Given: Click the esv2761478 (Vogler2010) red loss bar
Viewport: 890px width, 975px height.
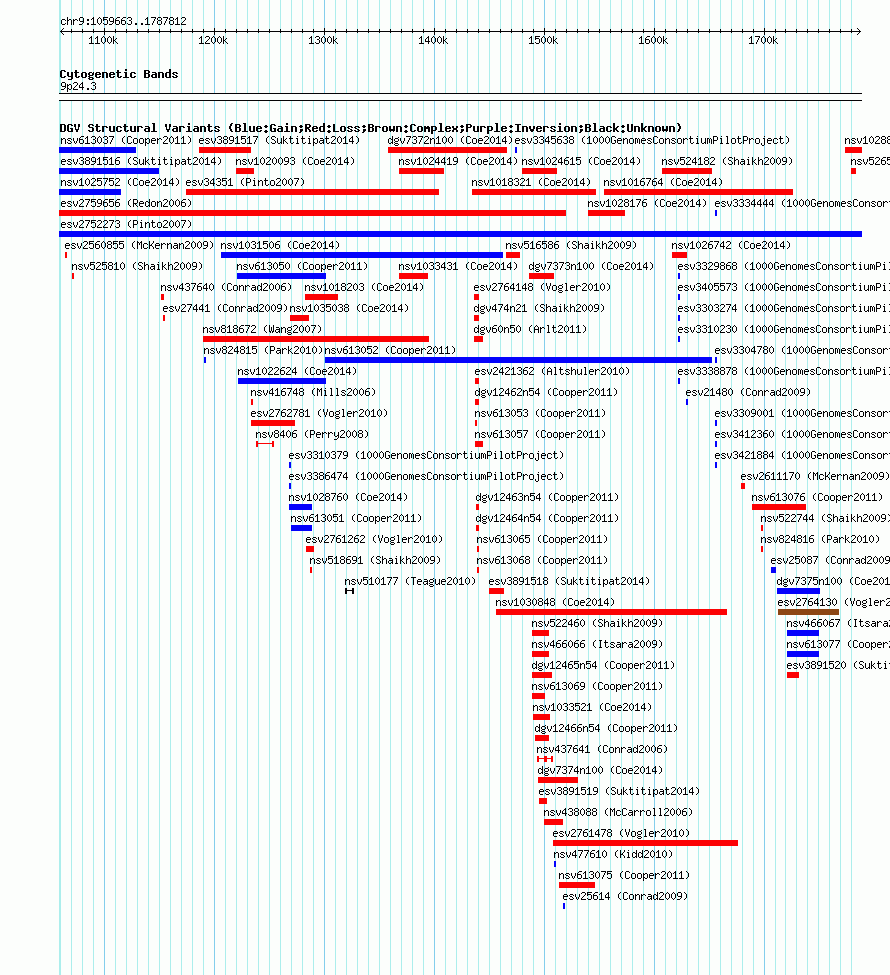Looking at the screenshot, I should pyautogui.click(x=646, y=843).
